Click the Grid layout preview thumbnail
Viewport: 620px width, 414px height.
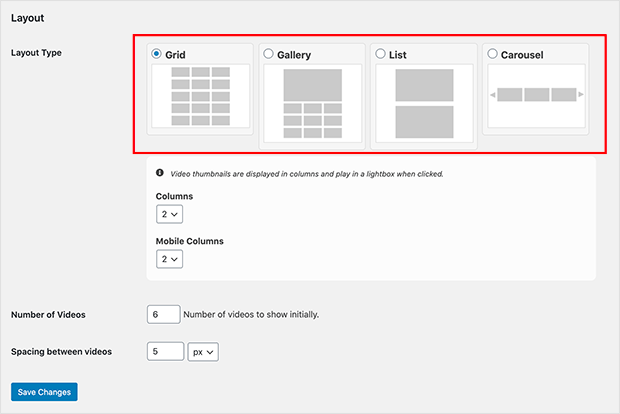coord(200,96)
